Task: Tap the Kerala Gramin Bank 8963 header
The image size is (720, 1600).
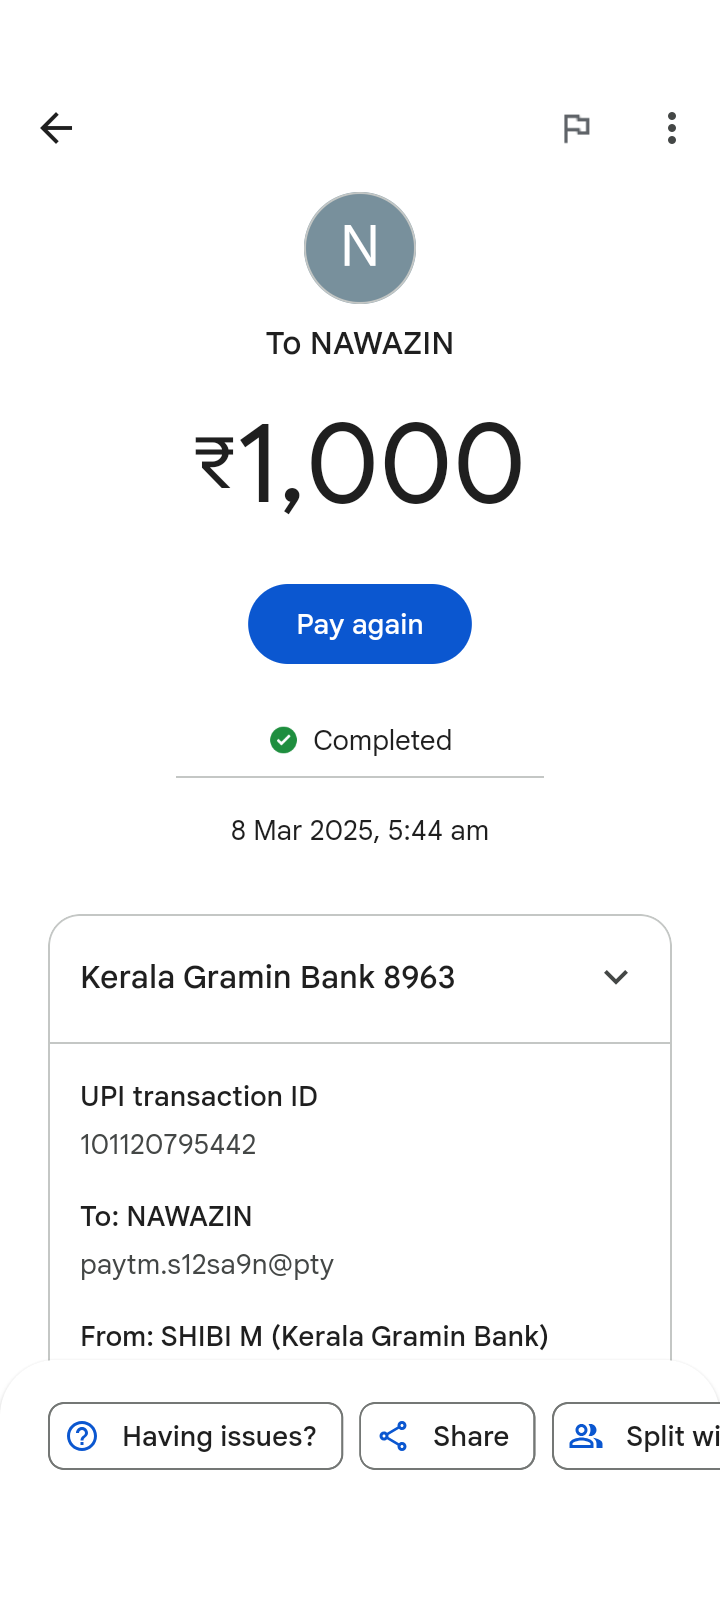Action: click(x=268, y=977)
